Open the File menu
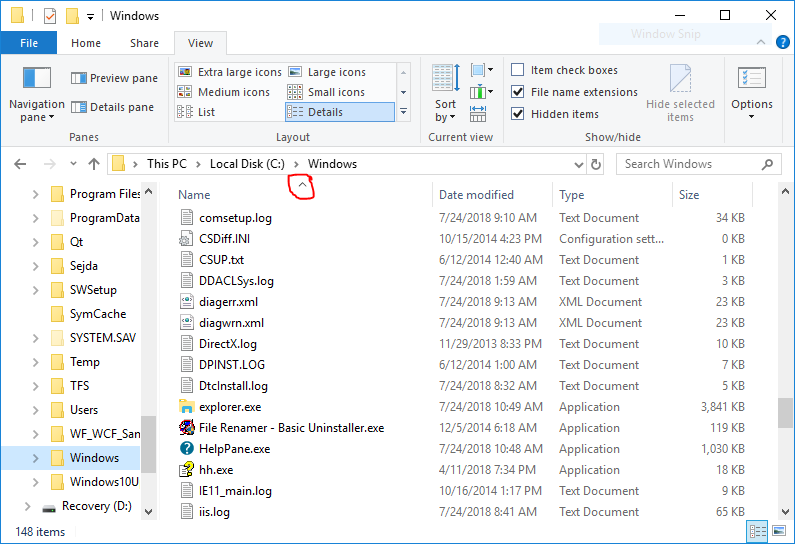Viewport: 795px width, 544px height. (x=29, y=43)
